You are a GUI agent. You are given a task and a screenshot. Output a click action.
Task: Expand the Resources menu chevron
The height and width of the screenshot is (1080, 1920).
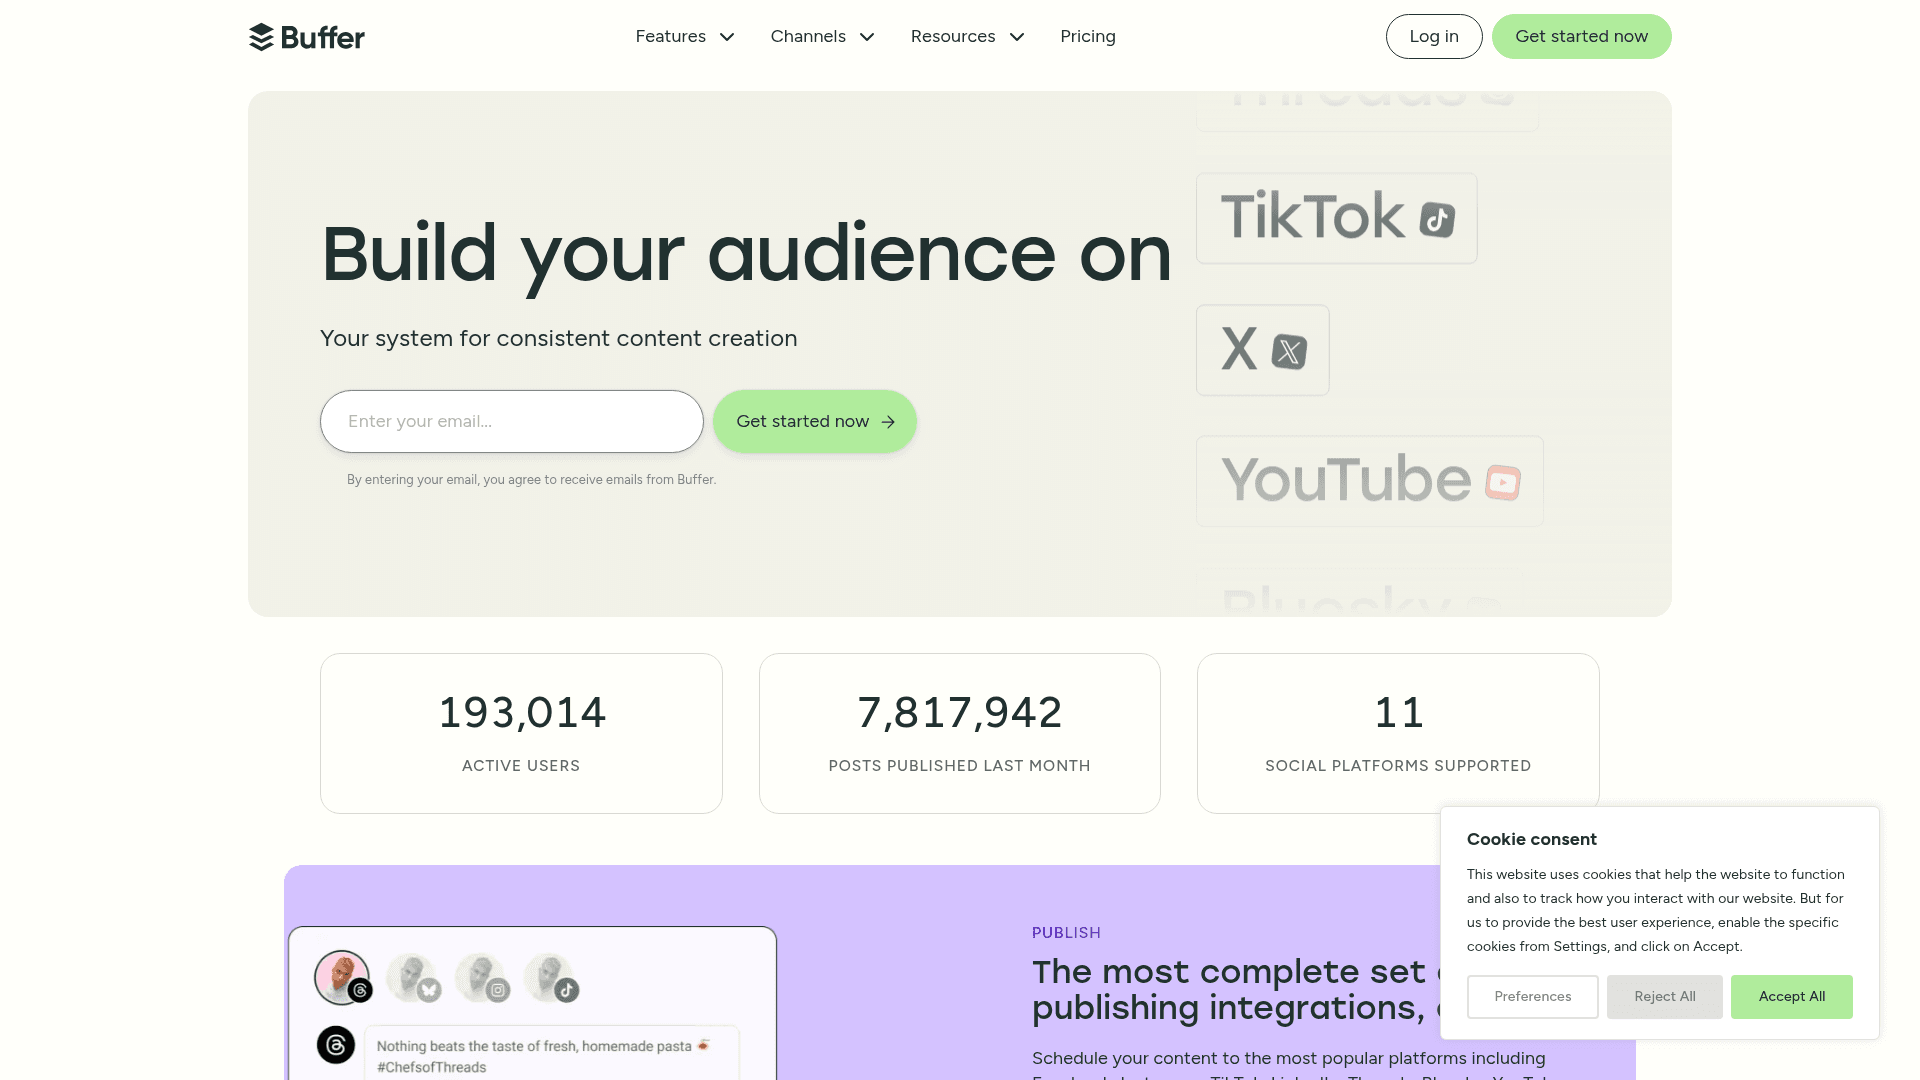[1017, 37]
